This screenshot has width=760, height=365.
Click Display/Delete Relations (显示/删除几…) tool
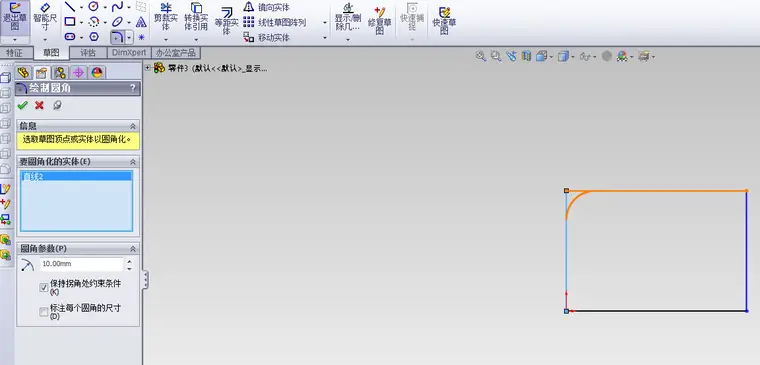[348, 17]
